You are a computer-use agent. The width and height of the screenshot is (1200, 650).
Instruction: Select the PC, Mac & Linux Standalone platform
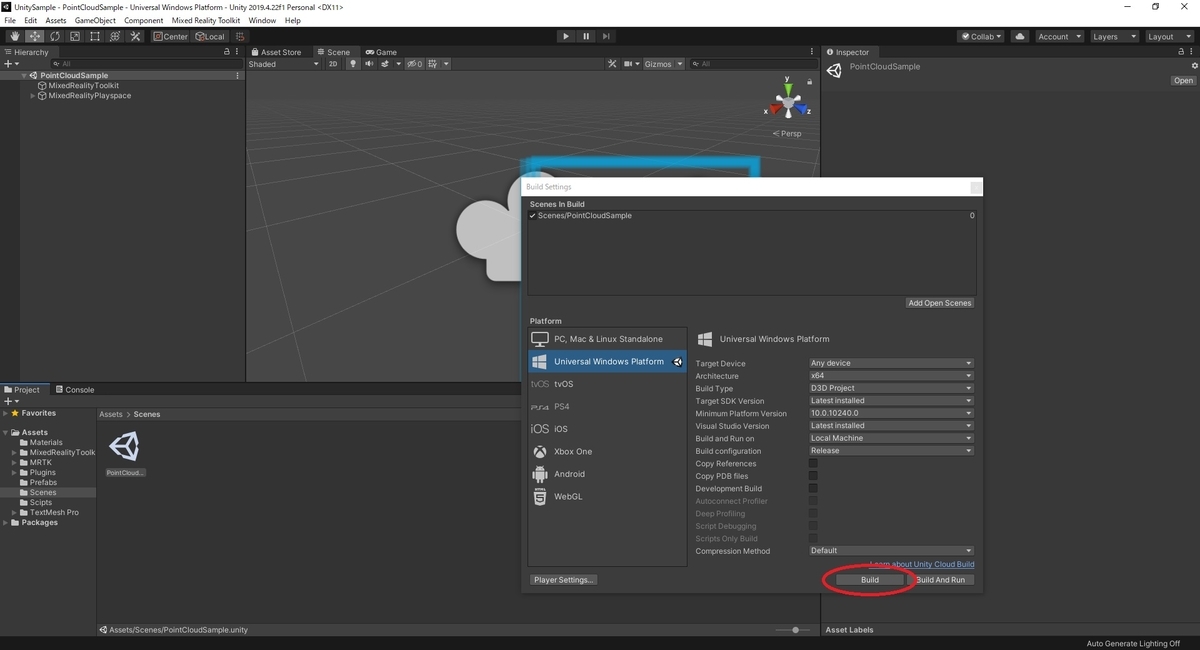[608, 339]
